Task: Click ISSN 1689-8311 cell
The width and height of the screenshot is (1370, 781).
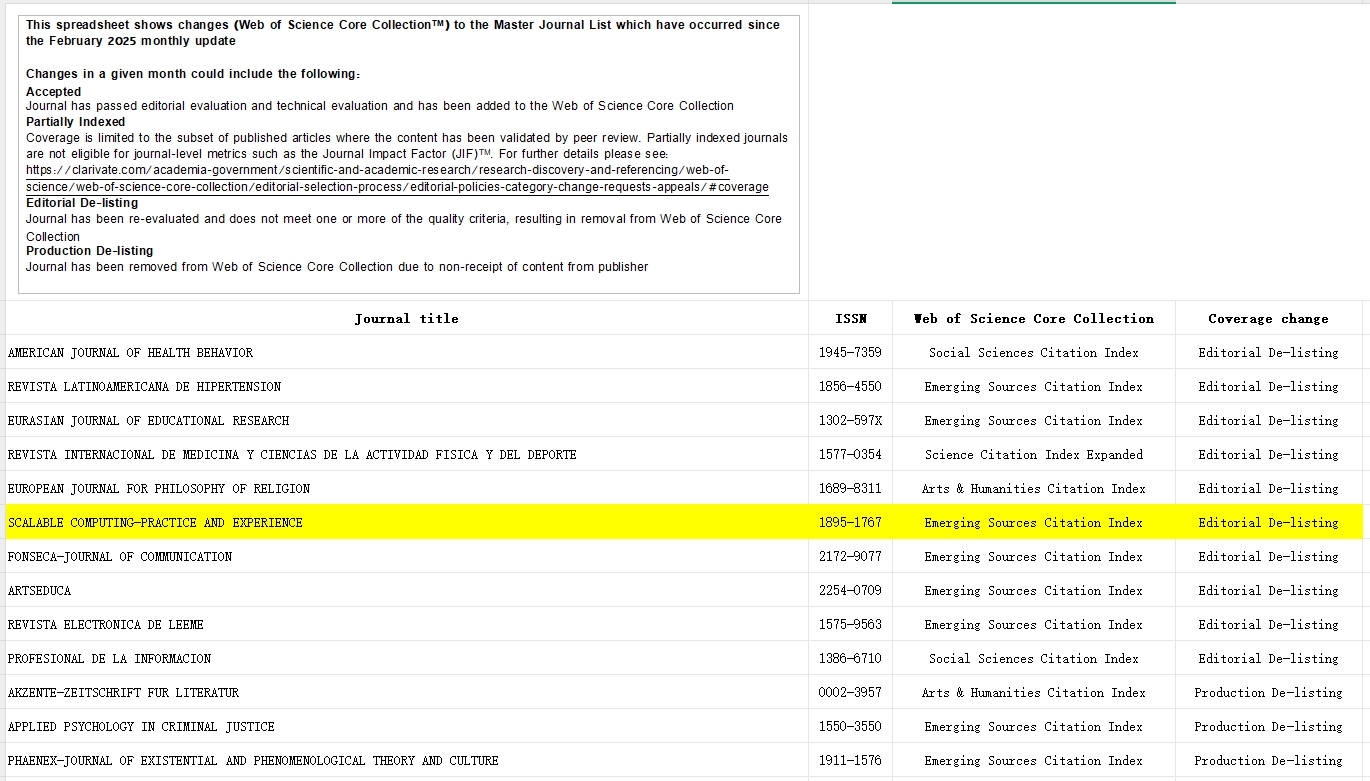Action: (x=851, y=488)
